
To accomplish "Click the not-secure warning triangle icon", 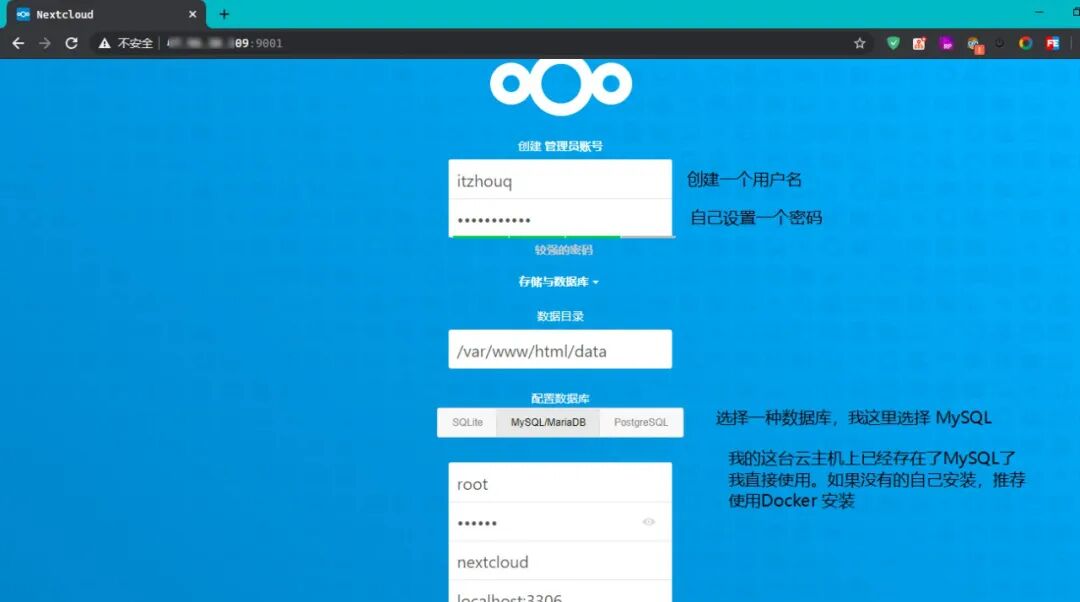I will pos(104,43).
